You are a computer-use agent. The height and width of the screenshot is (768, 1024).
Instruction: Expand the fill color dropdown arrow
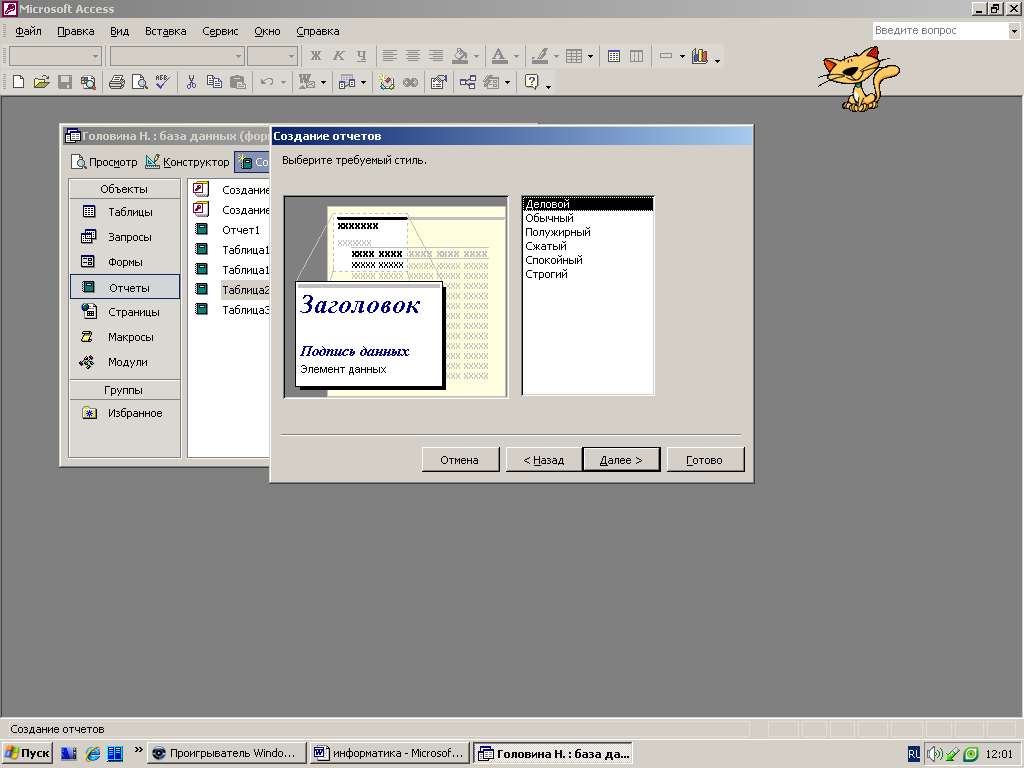476,56
